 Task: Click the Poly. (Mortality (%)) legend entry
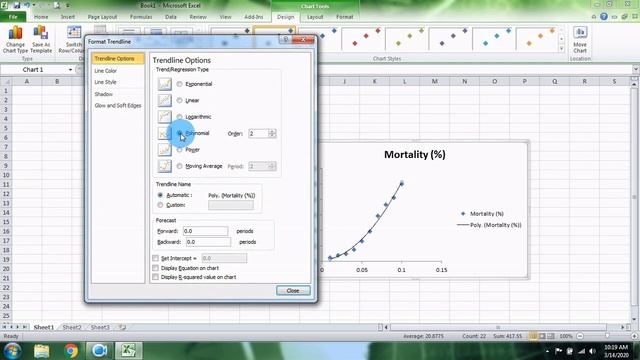click(489, 225)
